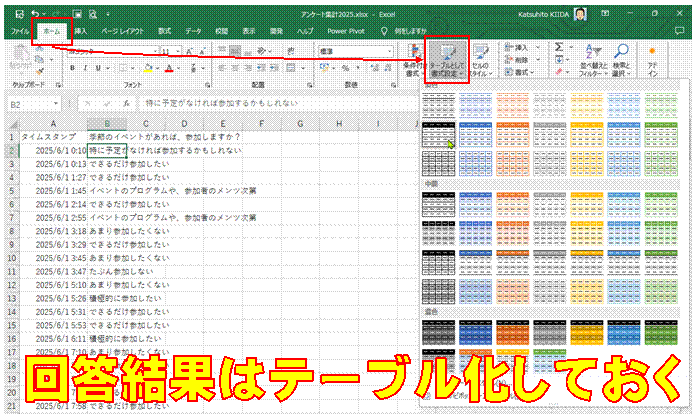Open the Name Box dropdown arrow

[56, 103]
